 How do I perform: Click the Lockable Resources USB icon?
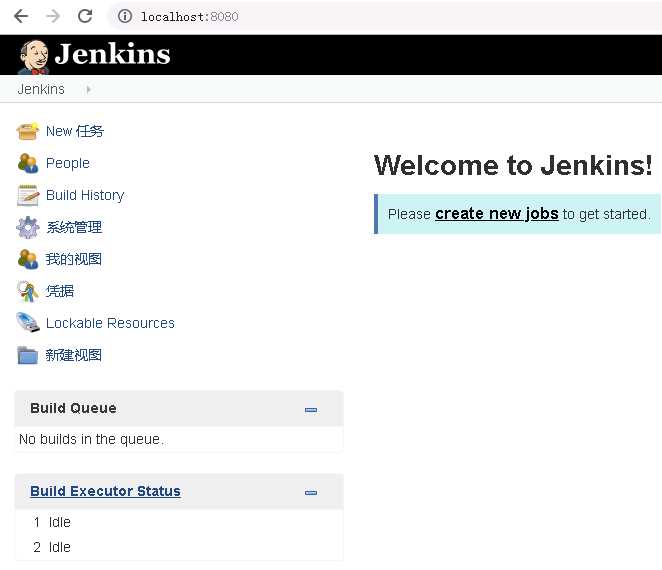point(28,323)
